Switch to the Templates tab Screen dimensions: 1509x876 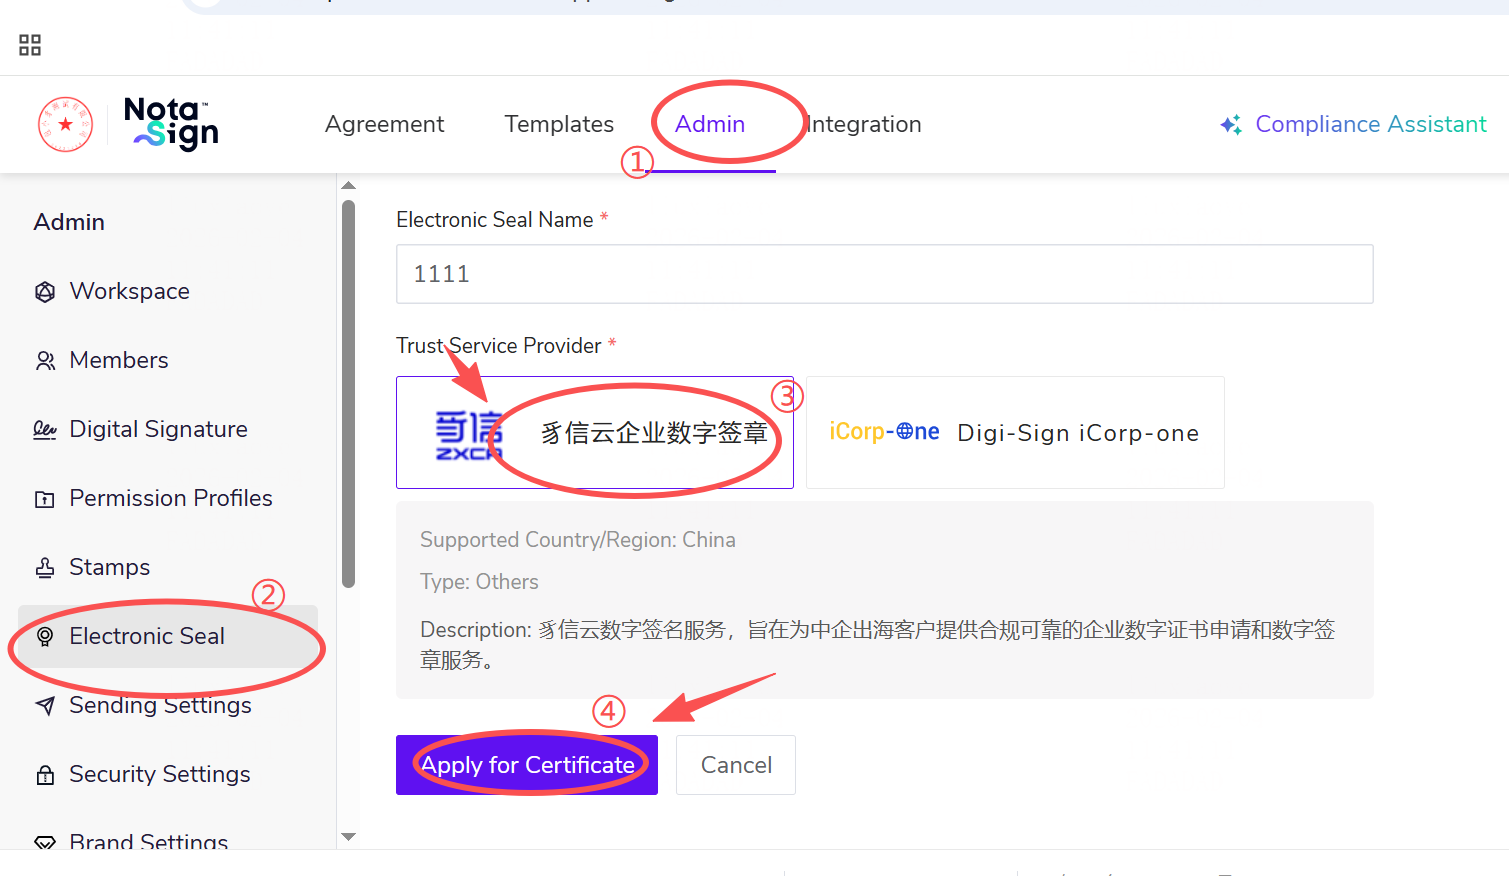559,124
